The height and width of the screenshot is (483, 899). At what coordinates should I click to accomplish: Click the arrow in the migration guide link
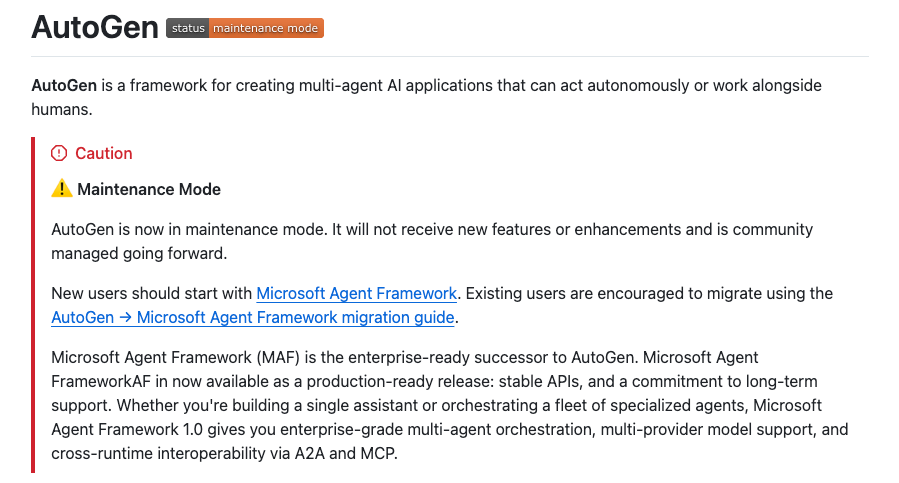(x=126, y=318)
